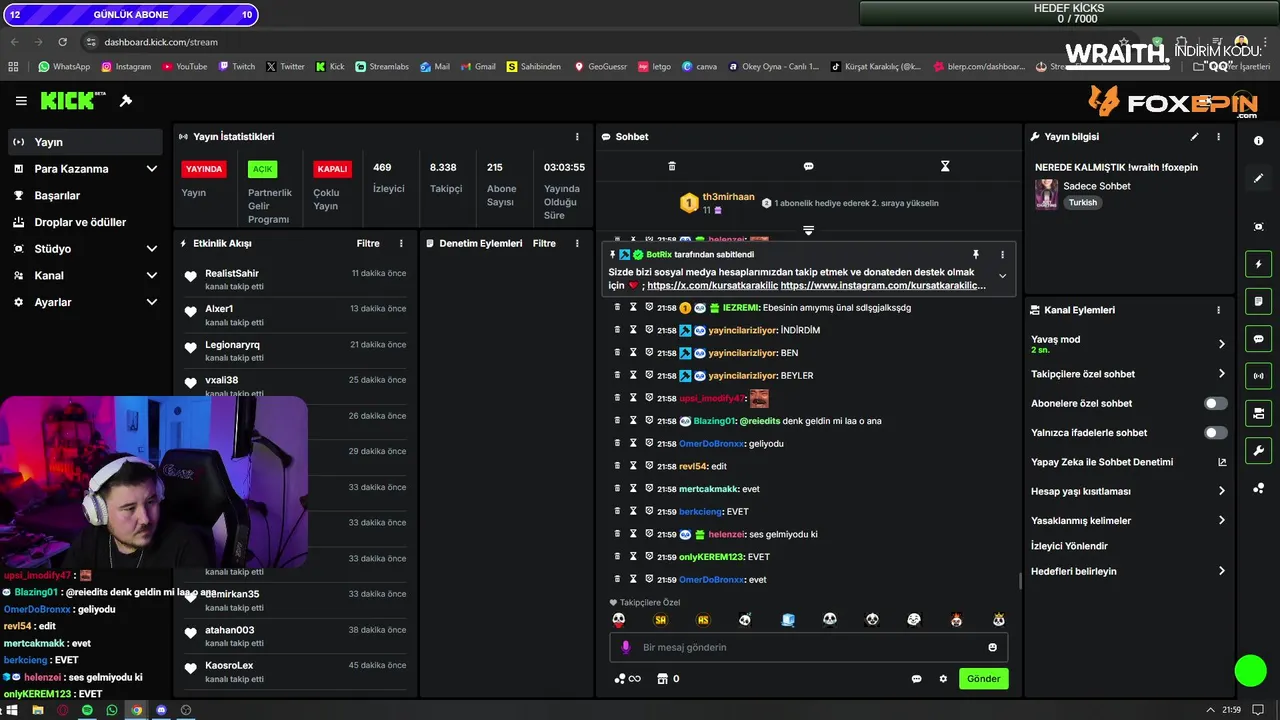1280x720 pixels.
Task: Insert the AS emote
Action: [x=703, y=620]
